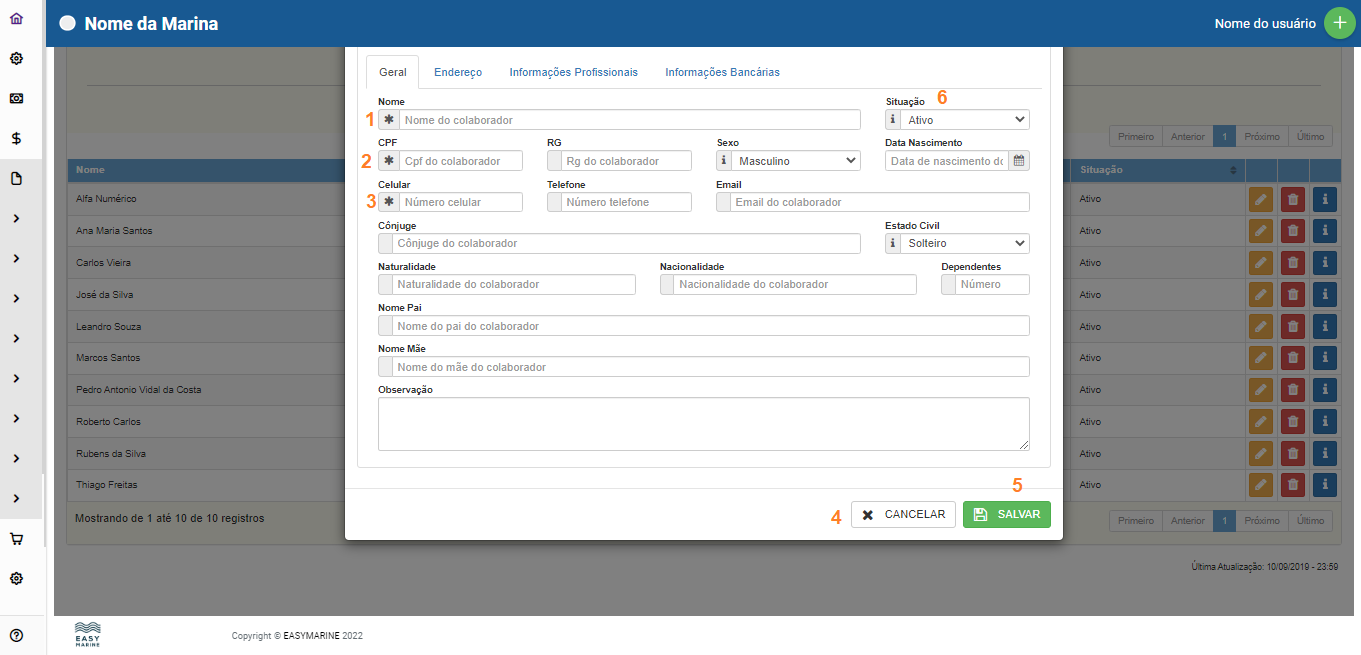The width and height of the screenshot is (1361, 655).
Task: Click the Nome do colaborador input field
Action: coord(630,120)
